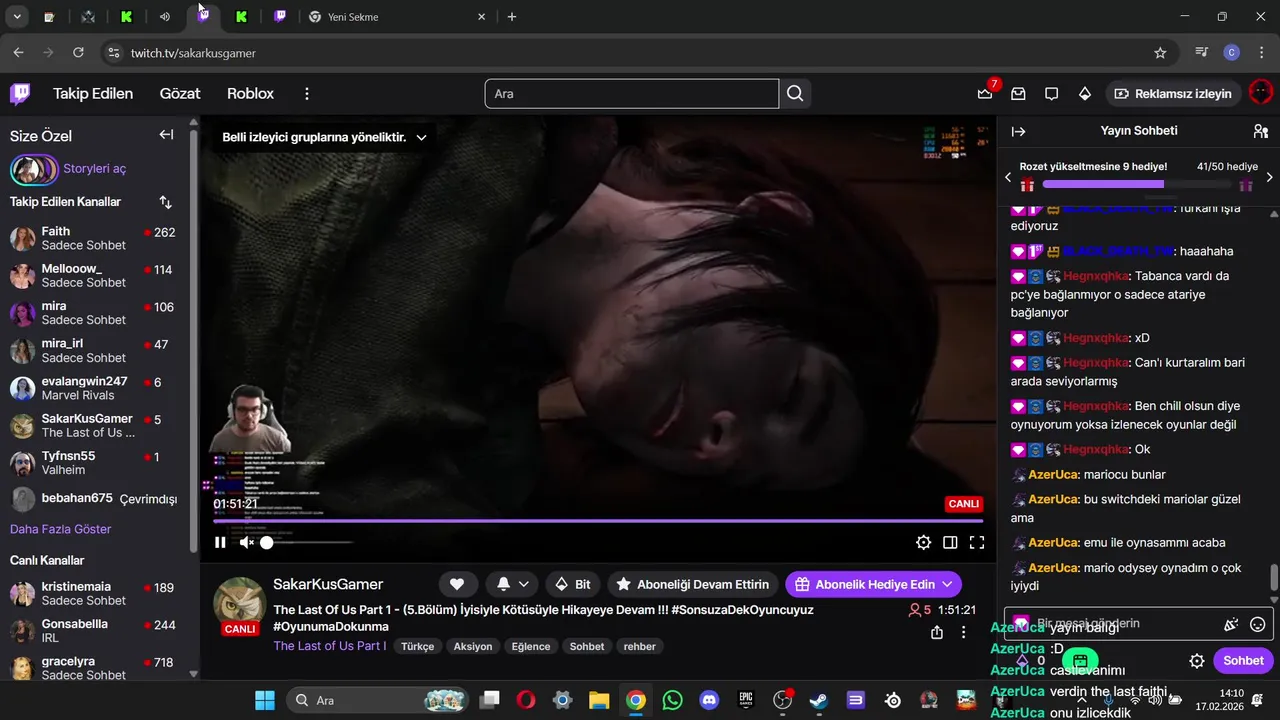Open the Windows Start menu

tap(265, 700)
